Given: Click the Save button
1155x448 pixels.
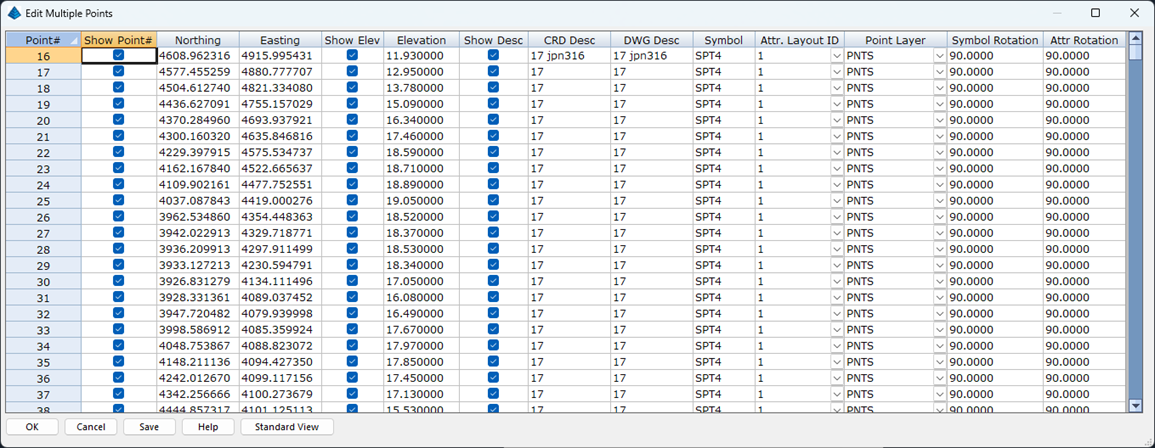Looking at the screenshot, I should click(150, 427).
